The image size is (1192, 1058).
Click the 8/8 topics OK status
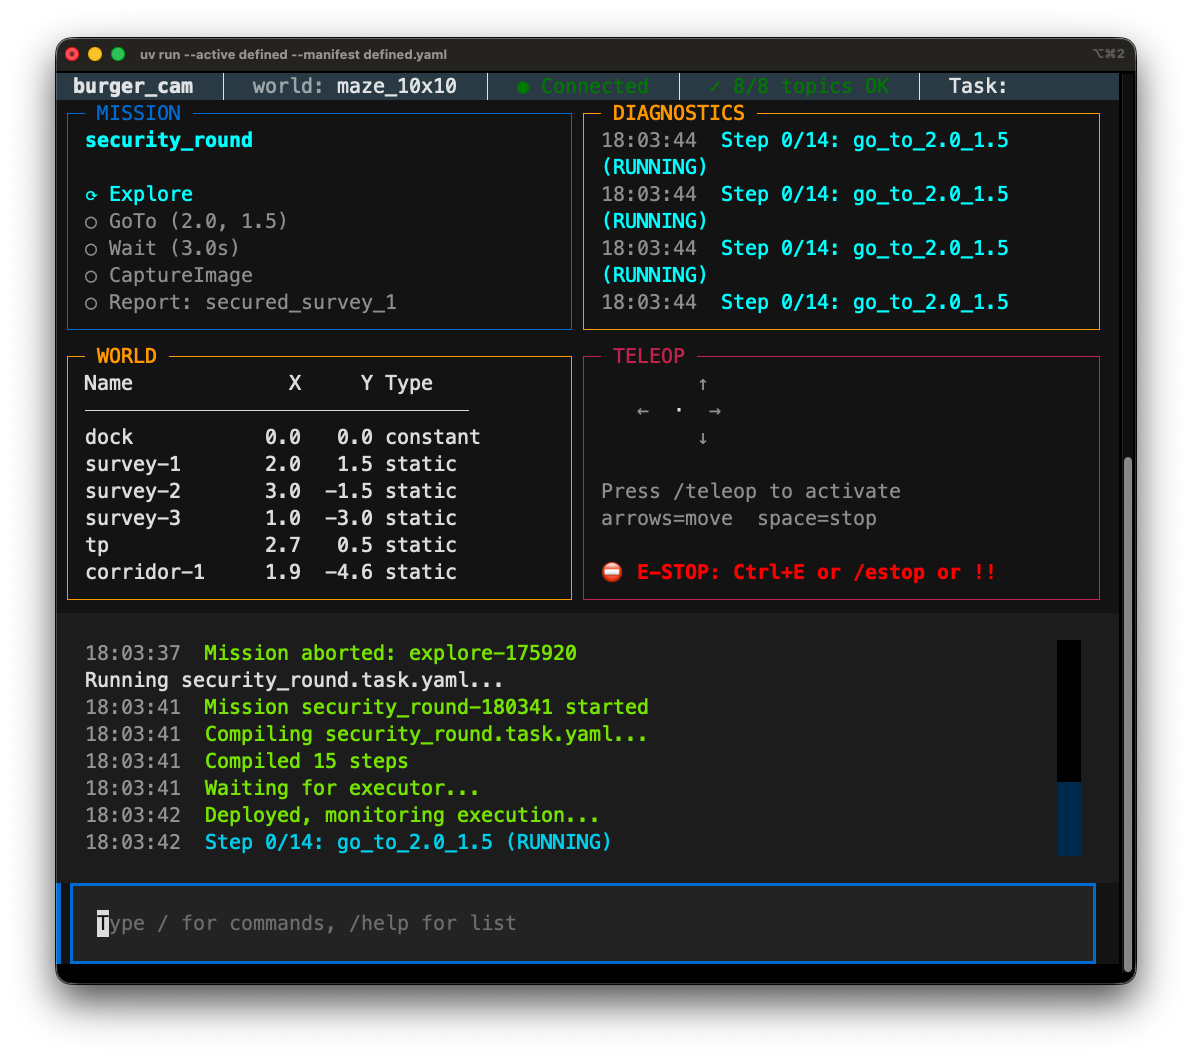[x=798, y=87]
